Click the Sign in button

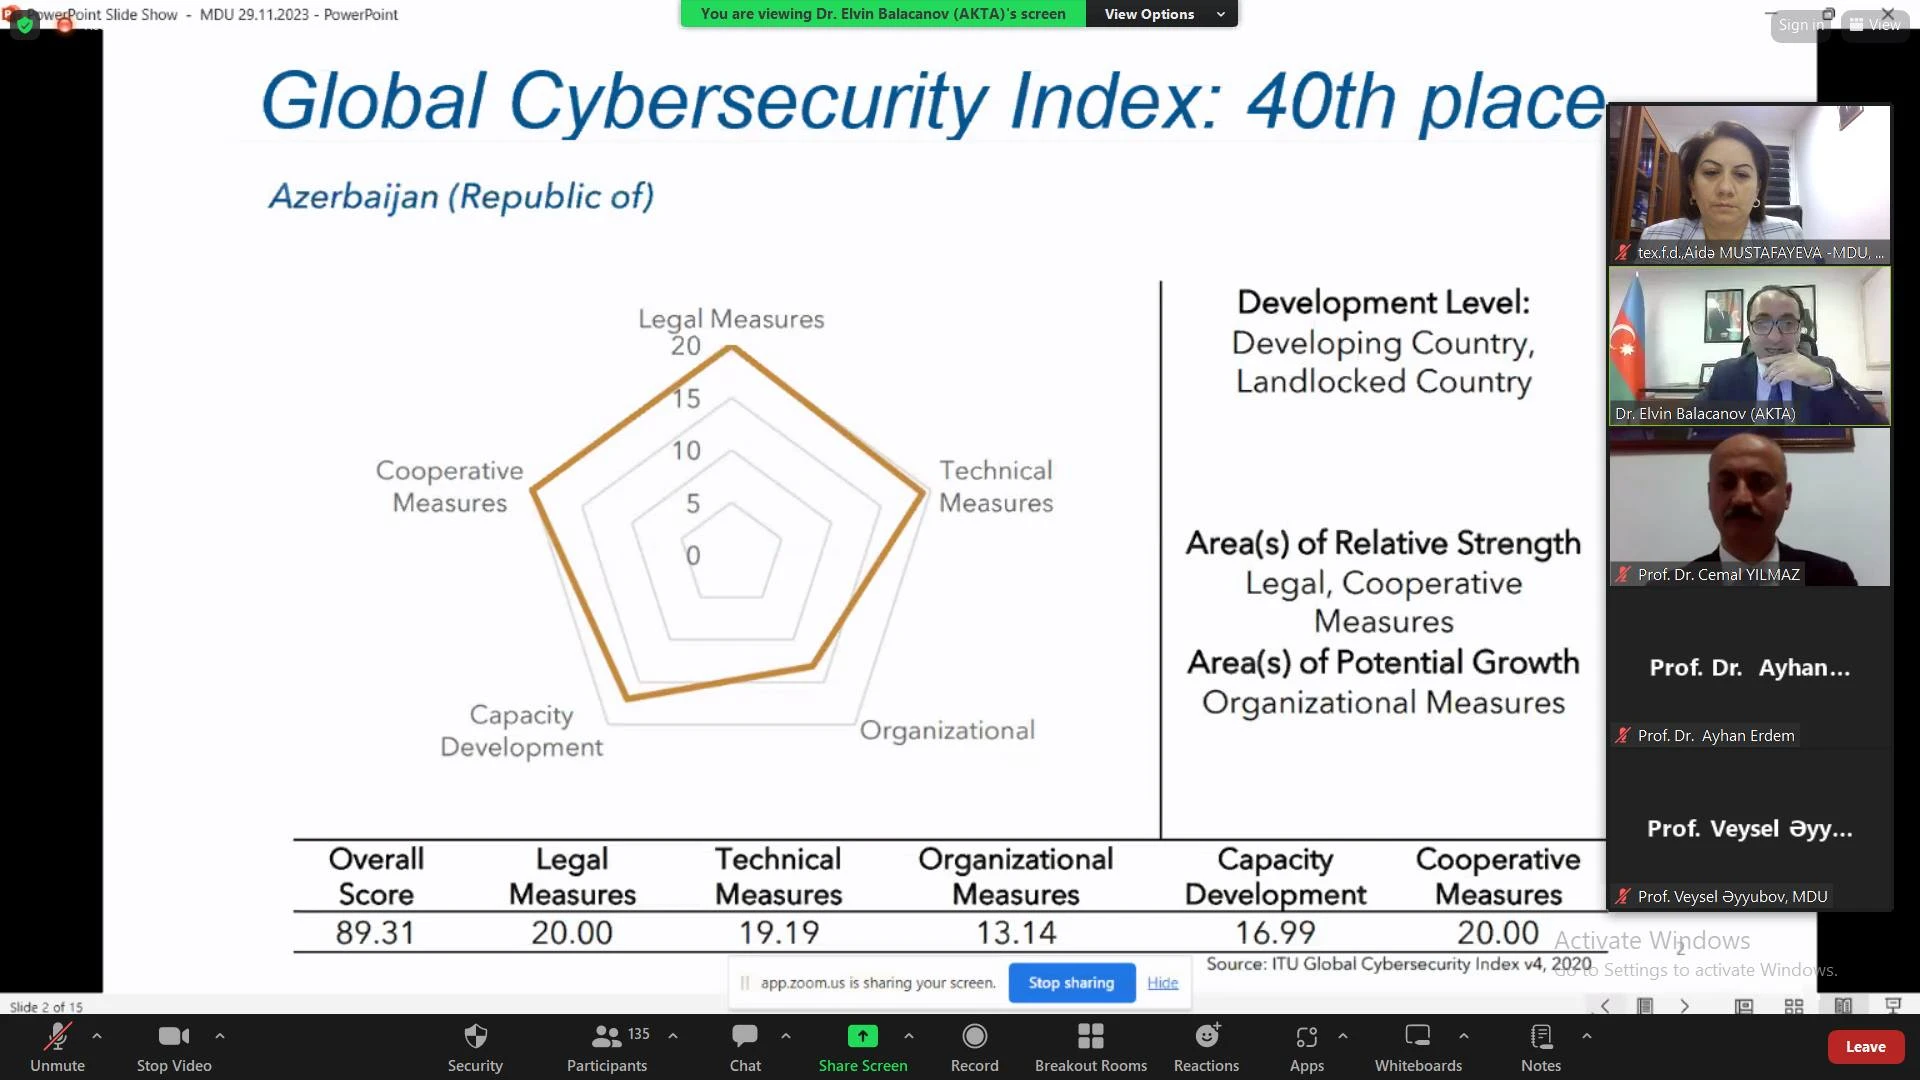1801,25
